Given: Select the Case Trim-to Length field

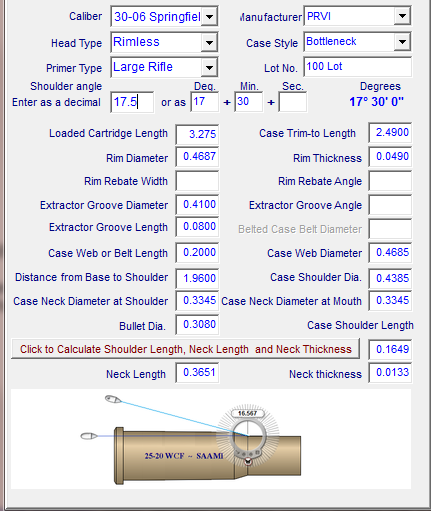Looking at the screenshot, I should coord(390,133).
